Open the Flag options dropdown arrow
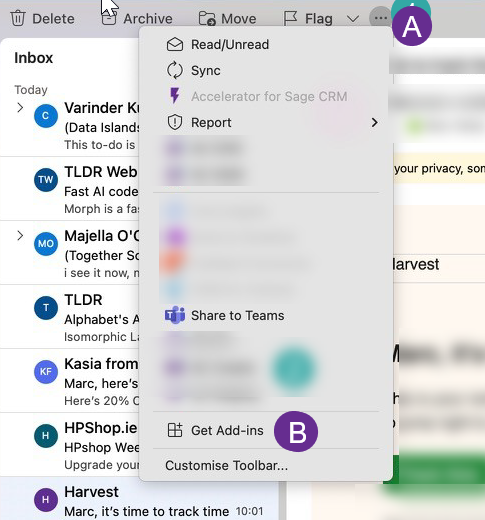Screen dimensions: 485x520 pos(352,19)
